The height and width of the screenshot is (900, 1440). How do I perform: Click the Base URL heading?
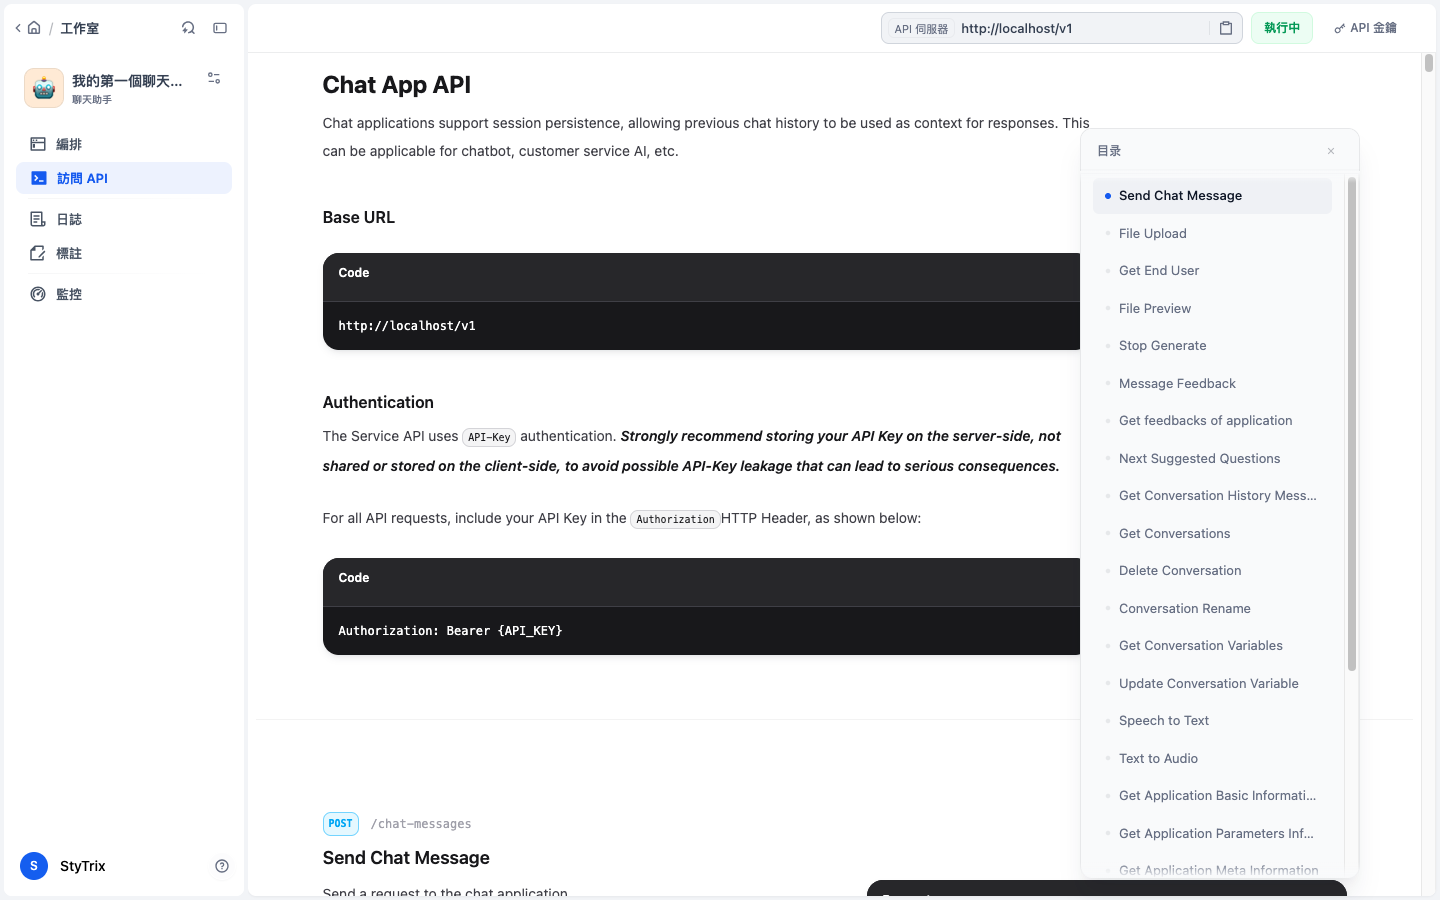pyautogui.click(x=358, y=217)
